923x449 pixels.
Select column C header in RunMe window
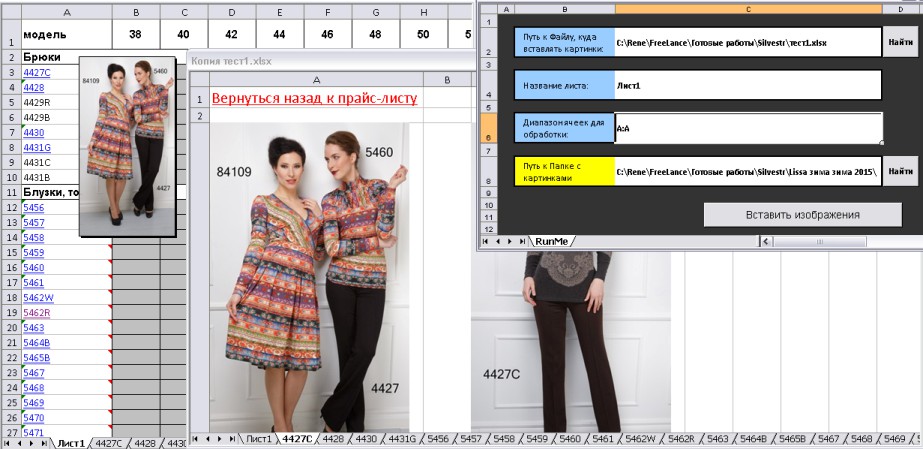click(748, 9)
